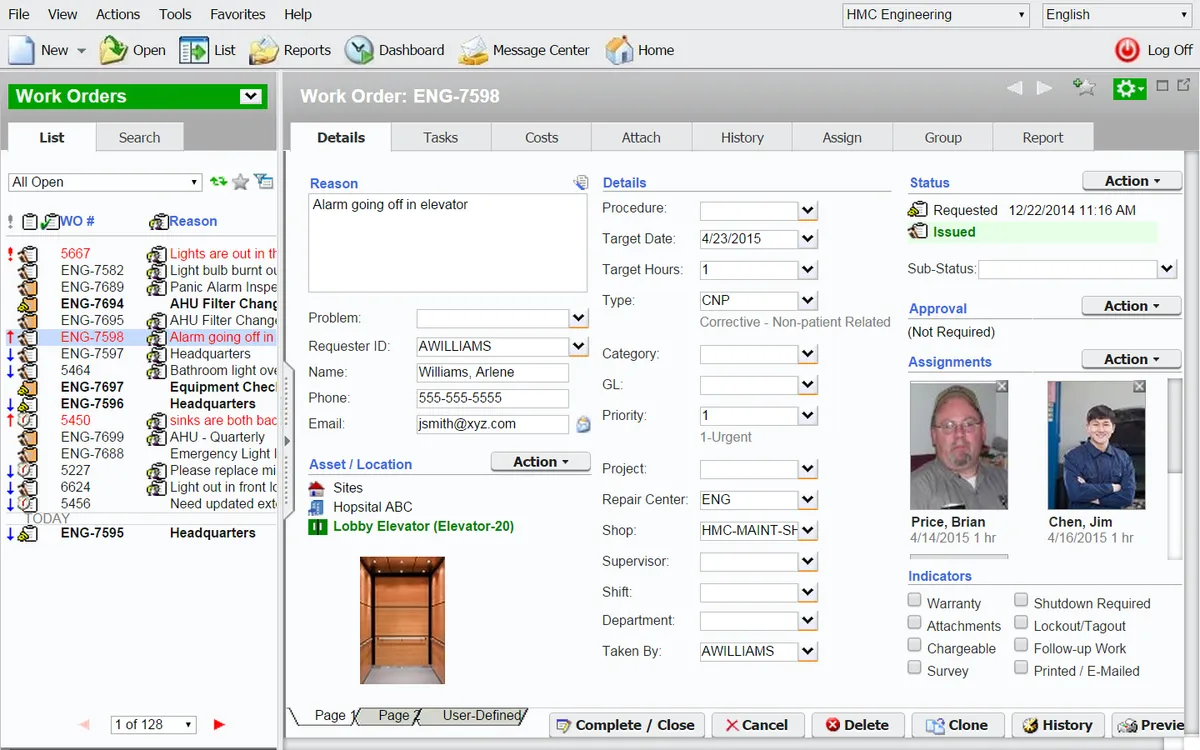Switch to the Costs tab
Screen dimensions: 1200x750
541,137
